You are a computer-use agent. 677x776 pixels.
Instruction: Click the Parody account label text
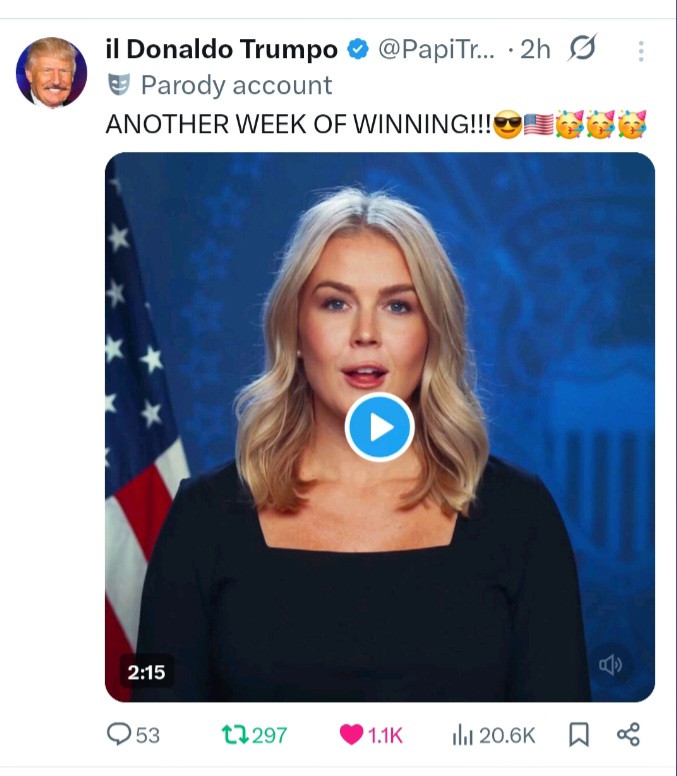tap(236, 85)
